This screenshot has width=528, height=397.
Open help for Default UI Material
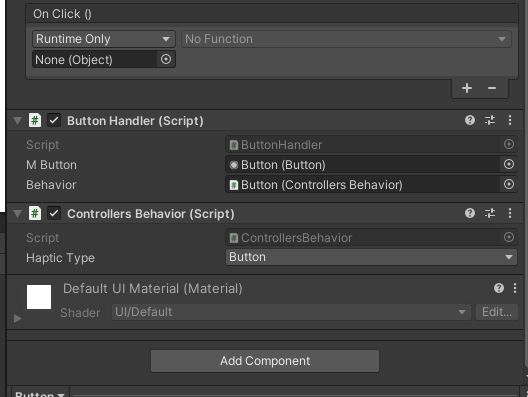499,288
